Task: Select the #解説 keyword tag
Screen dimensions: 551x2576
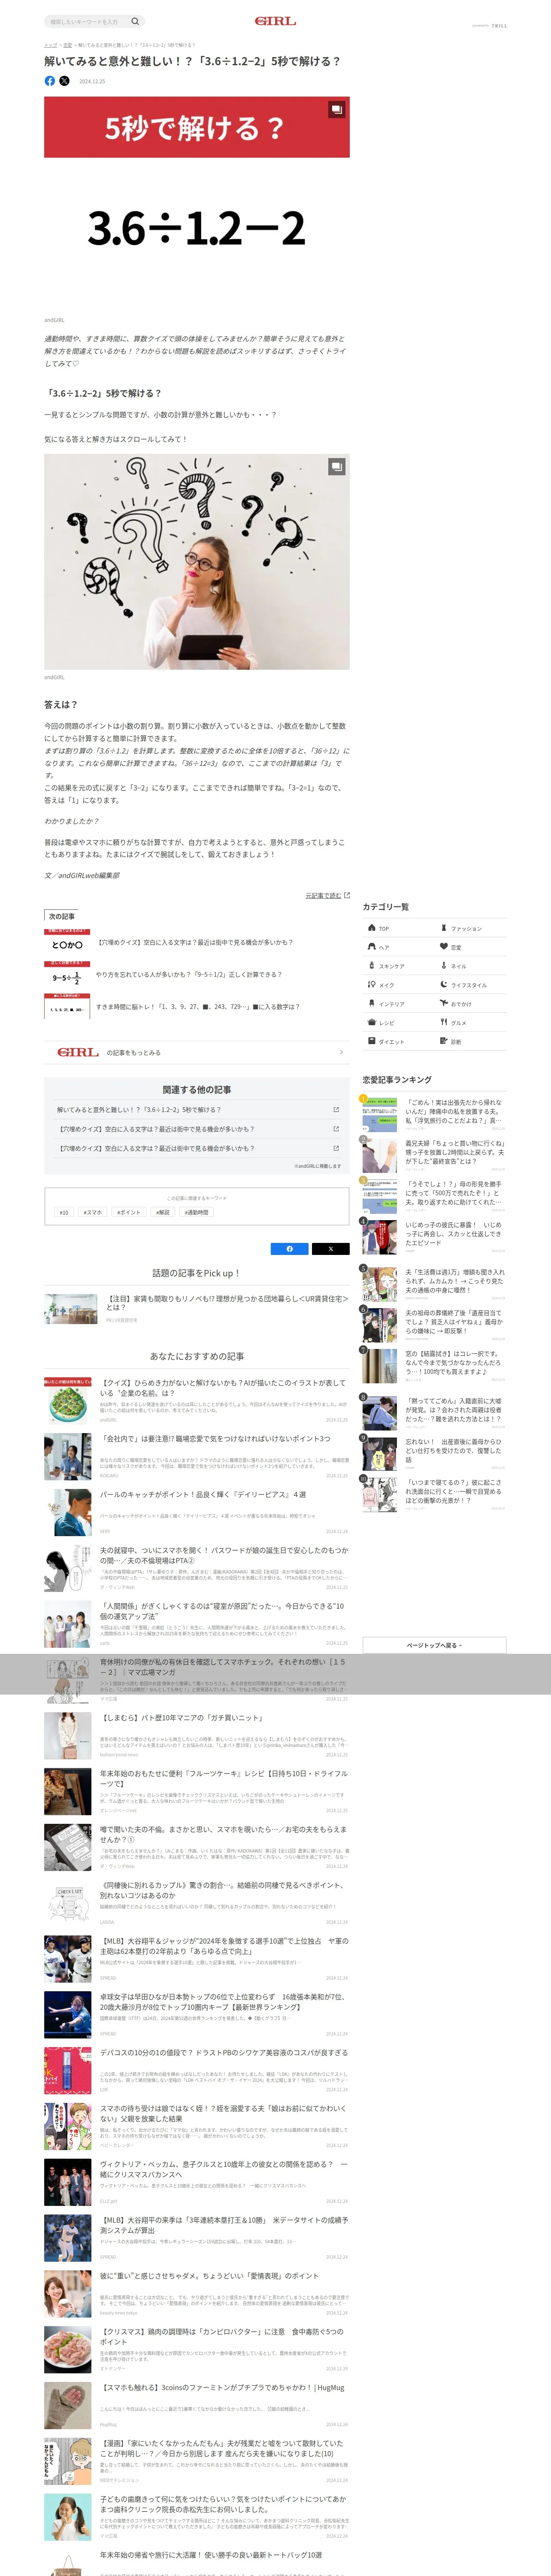Action: [163, 1212]
